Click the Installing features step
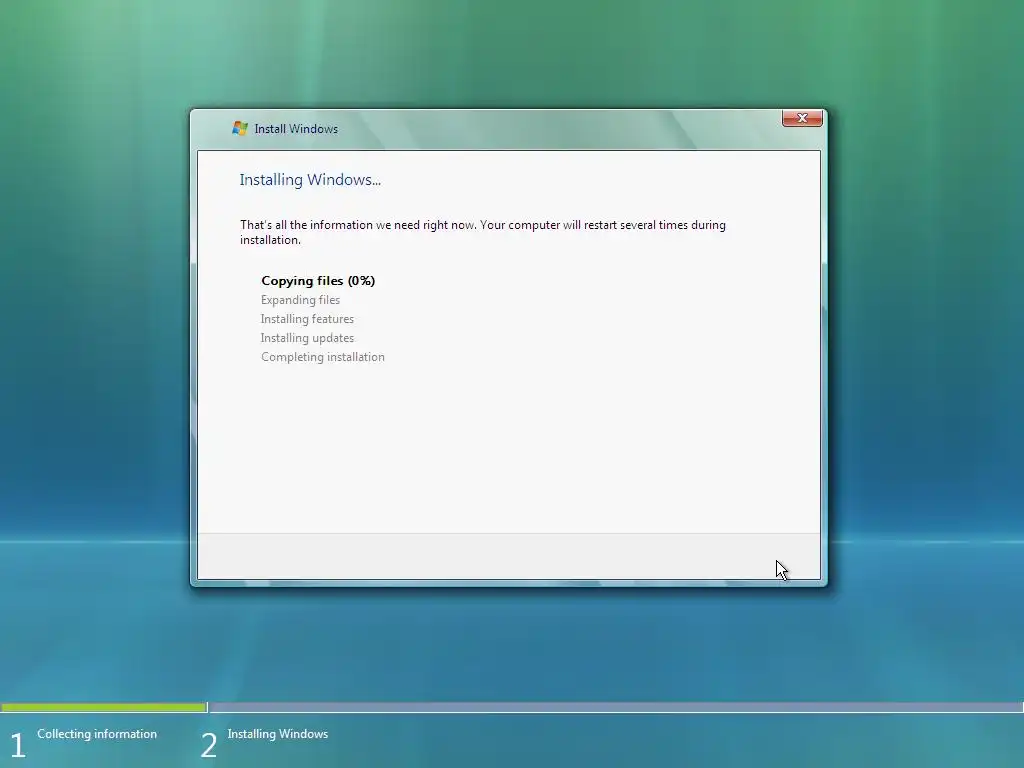 [307, 319]
